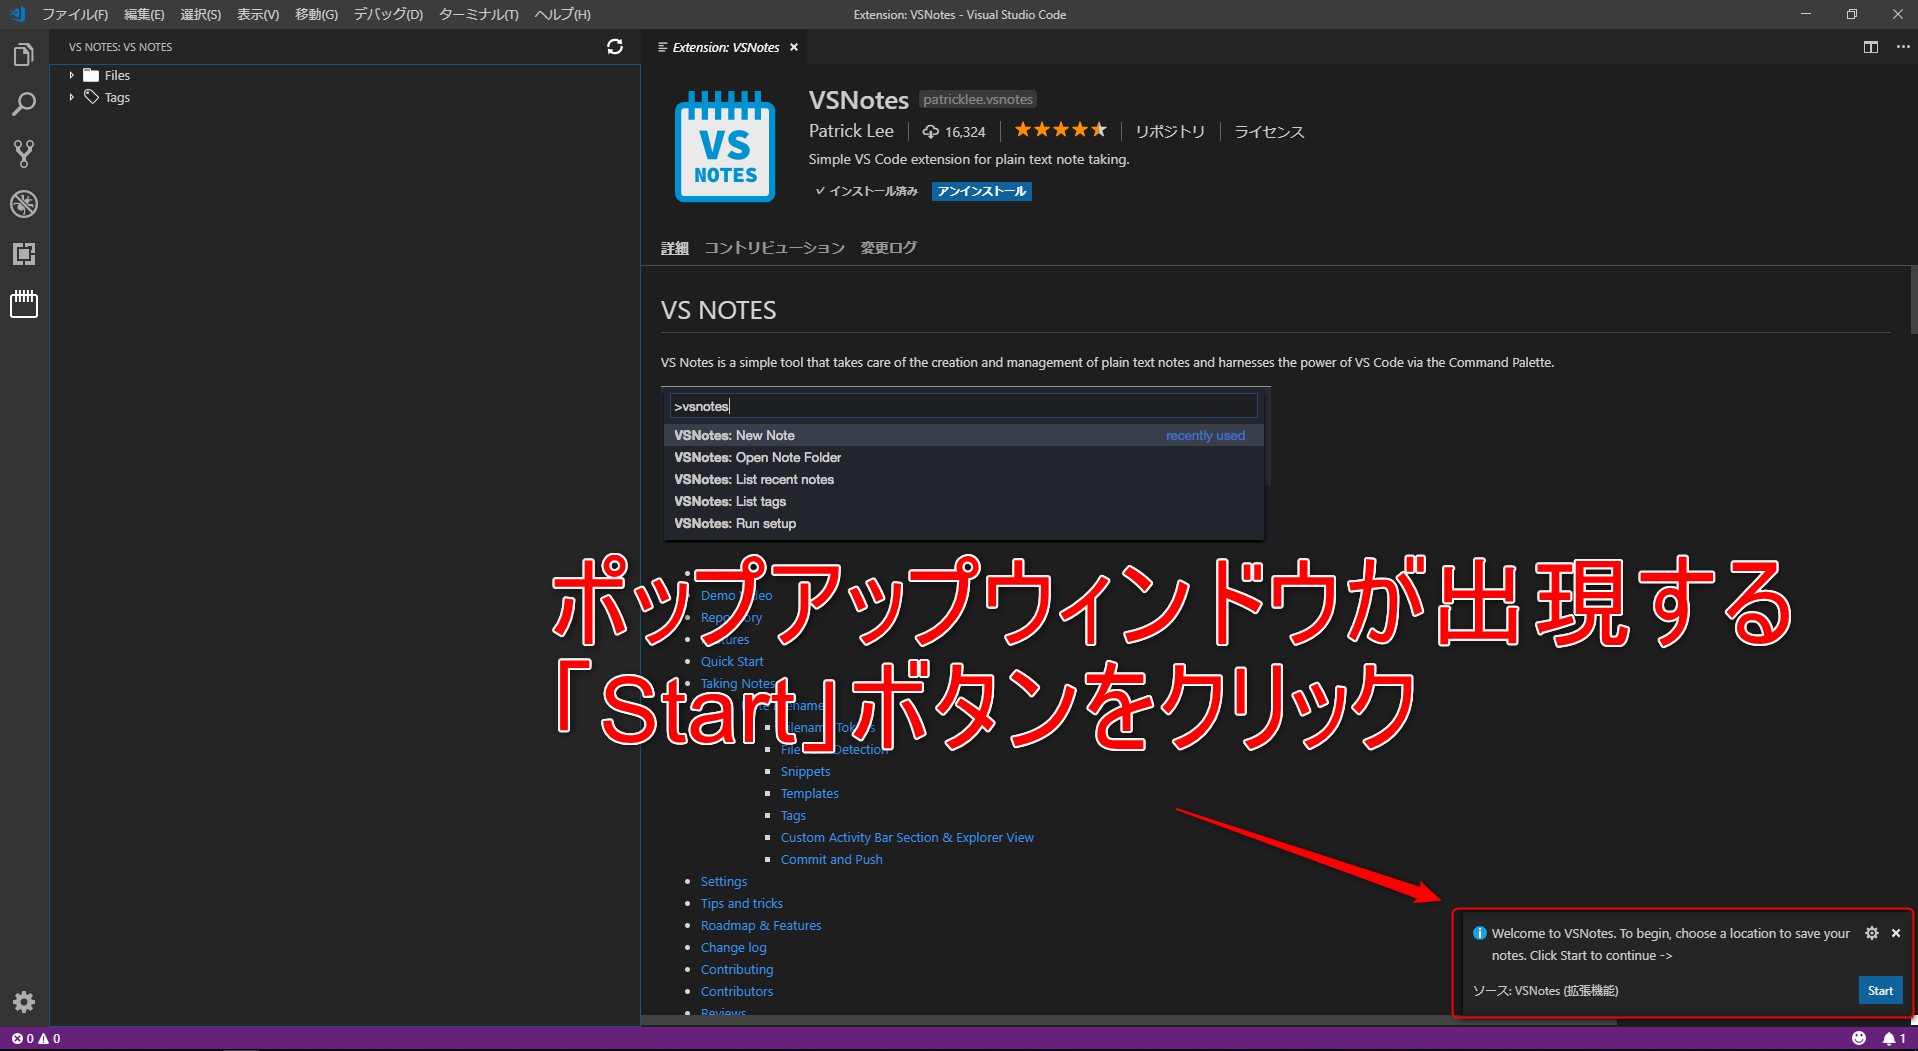Switch to the 変更ログ tab
This screenshot has height=1051, width=1918.
point(889,248)
